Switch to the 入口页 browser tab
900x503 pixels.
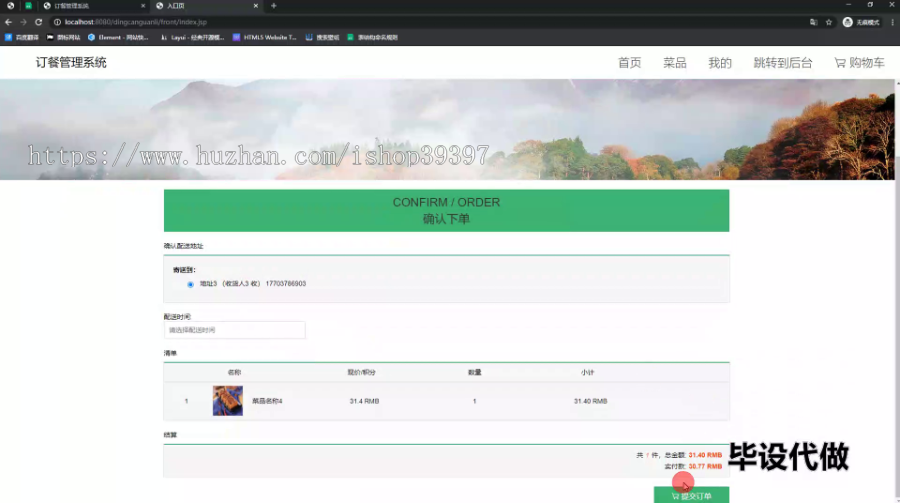(x=207, y=6)
